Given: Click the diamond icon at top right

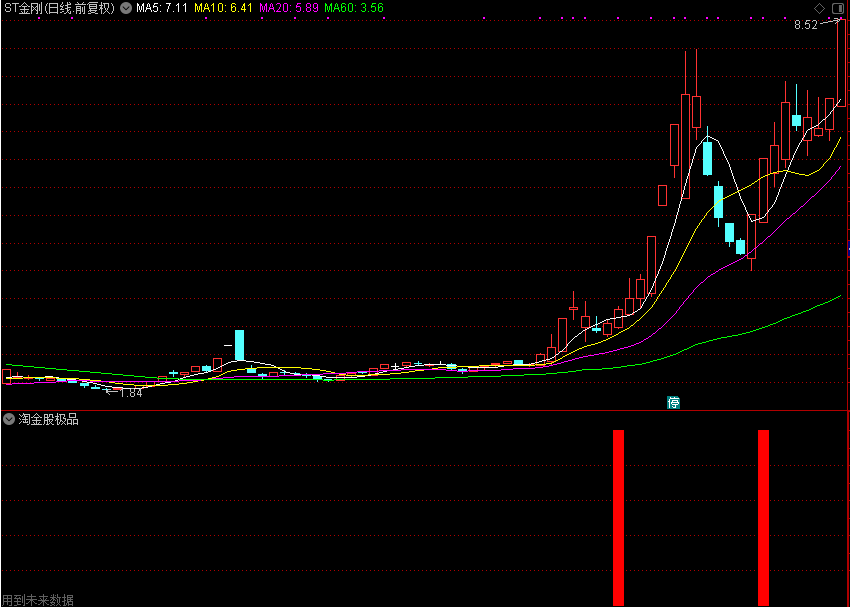Looking at the screenshot, I should (819, 8).
